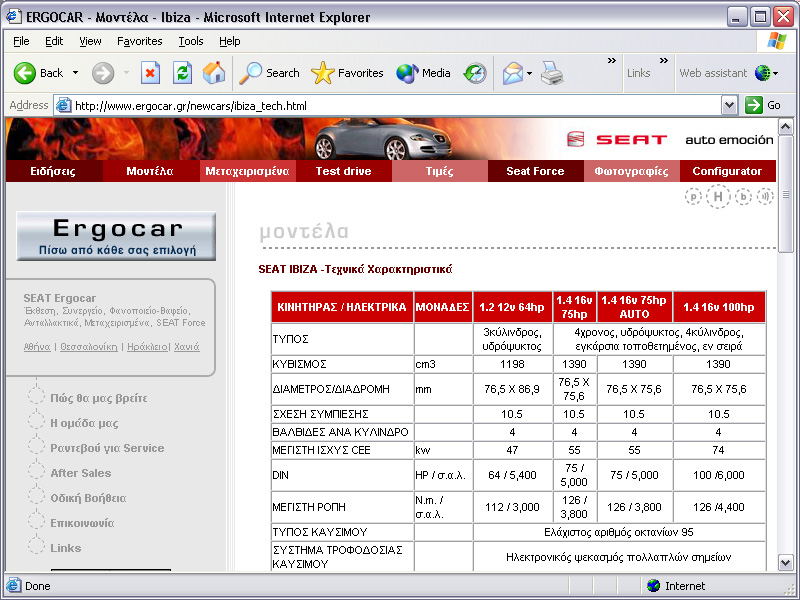The image size is (800, 600).
Task: Expand hidden toolbar buttons chevron before Links
Action: (x=612, y=61)
